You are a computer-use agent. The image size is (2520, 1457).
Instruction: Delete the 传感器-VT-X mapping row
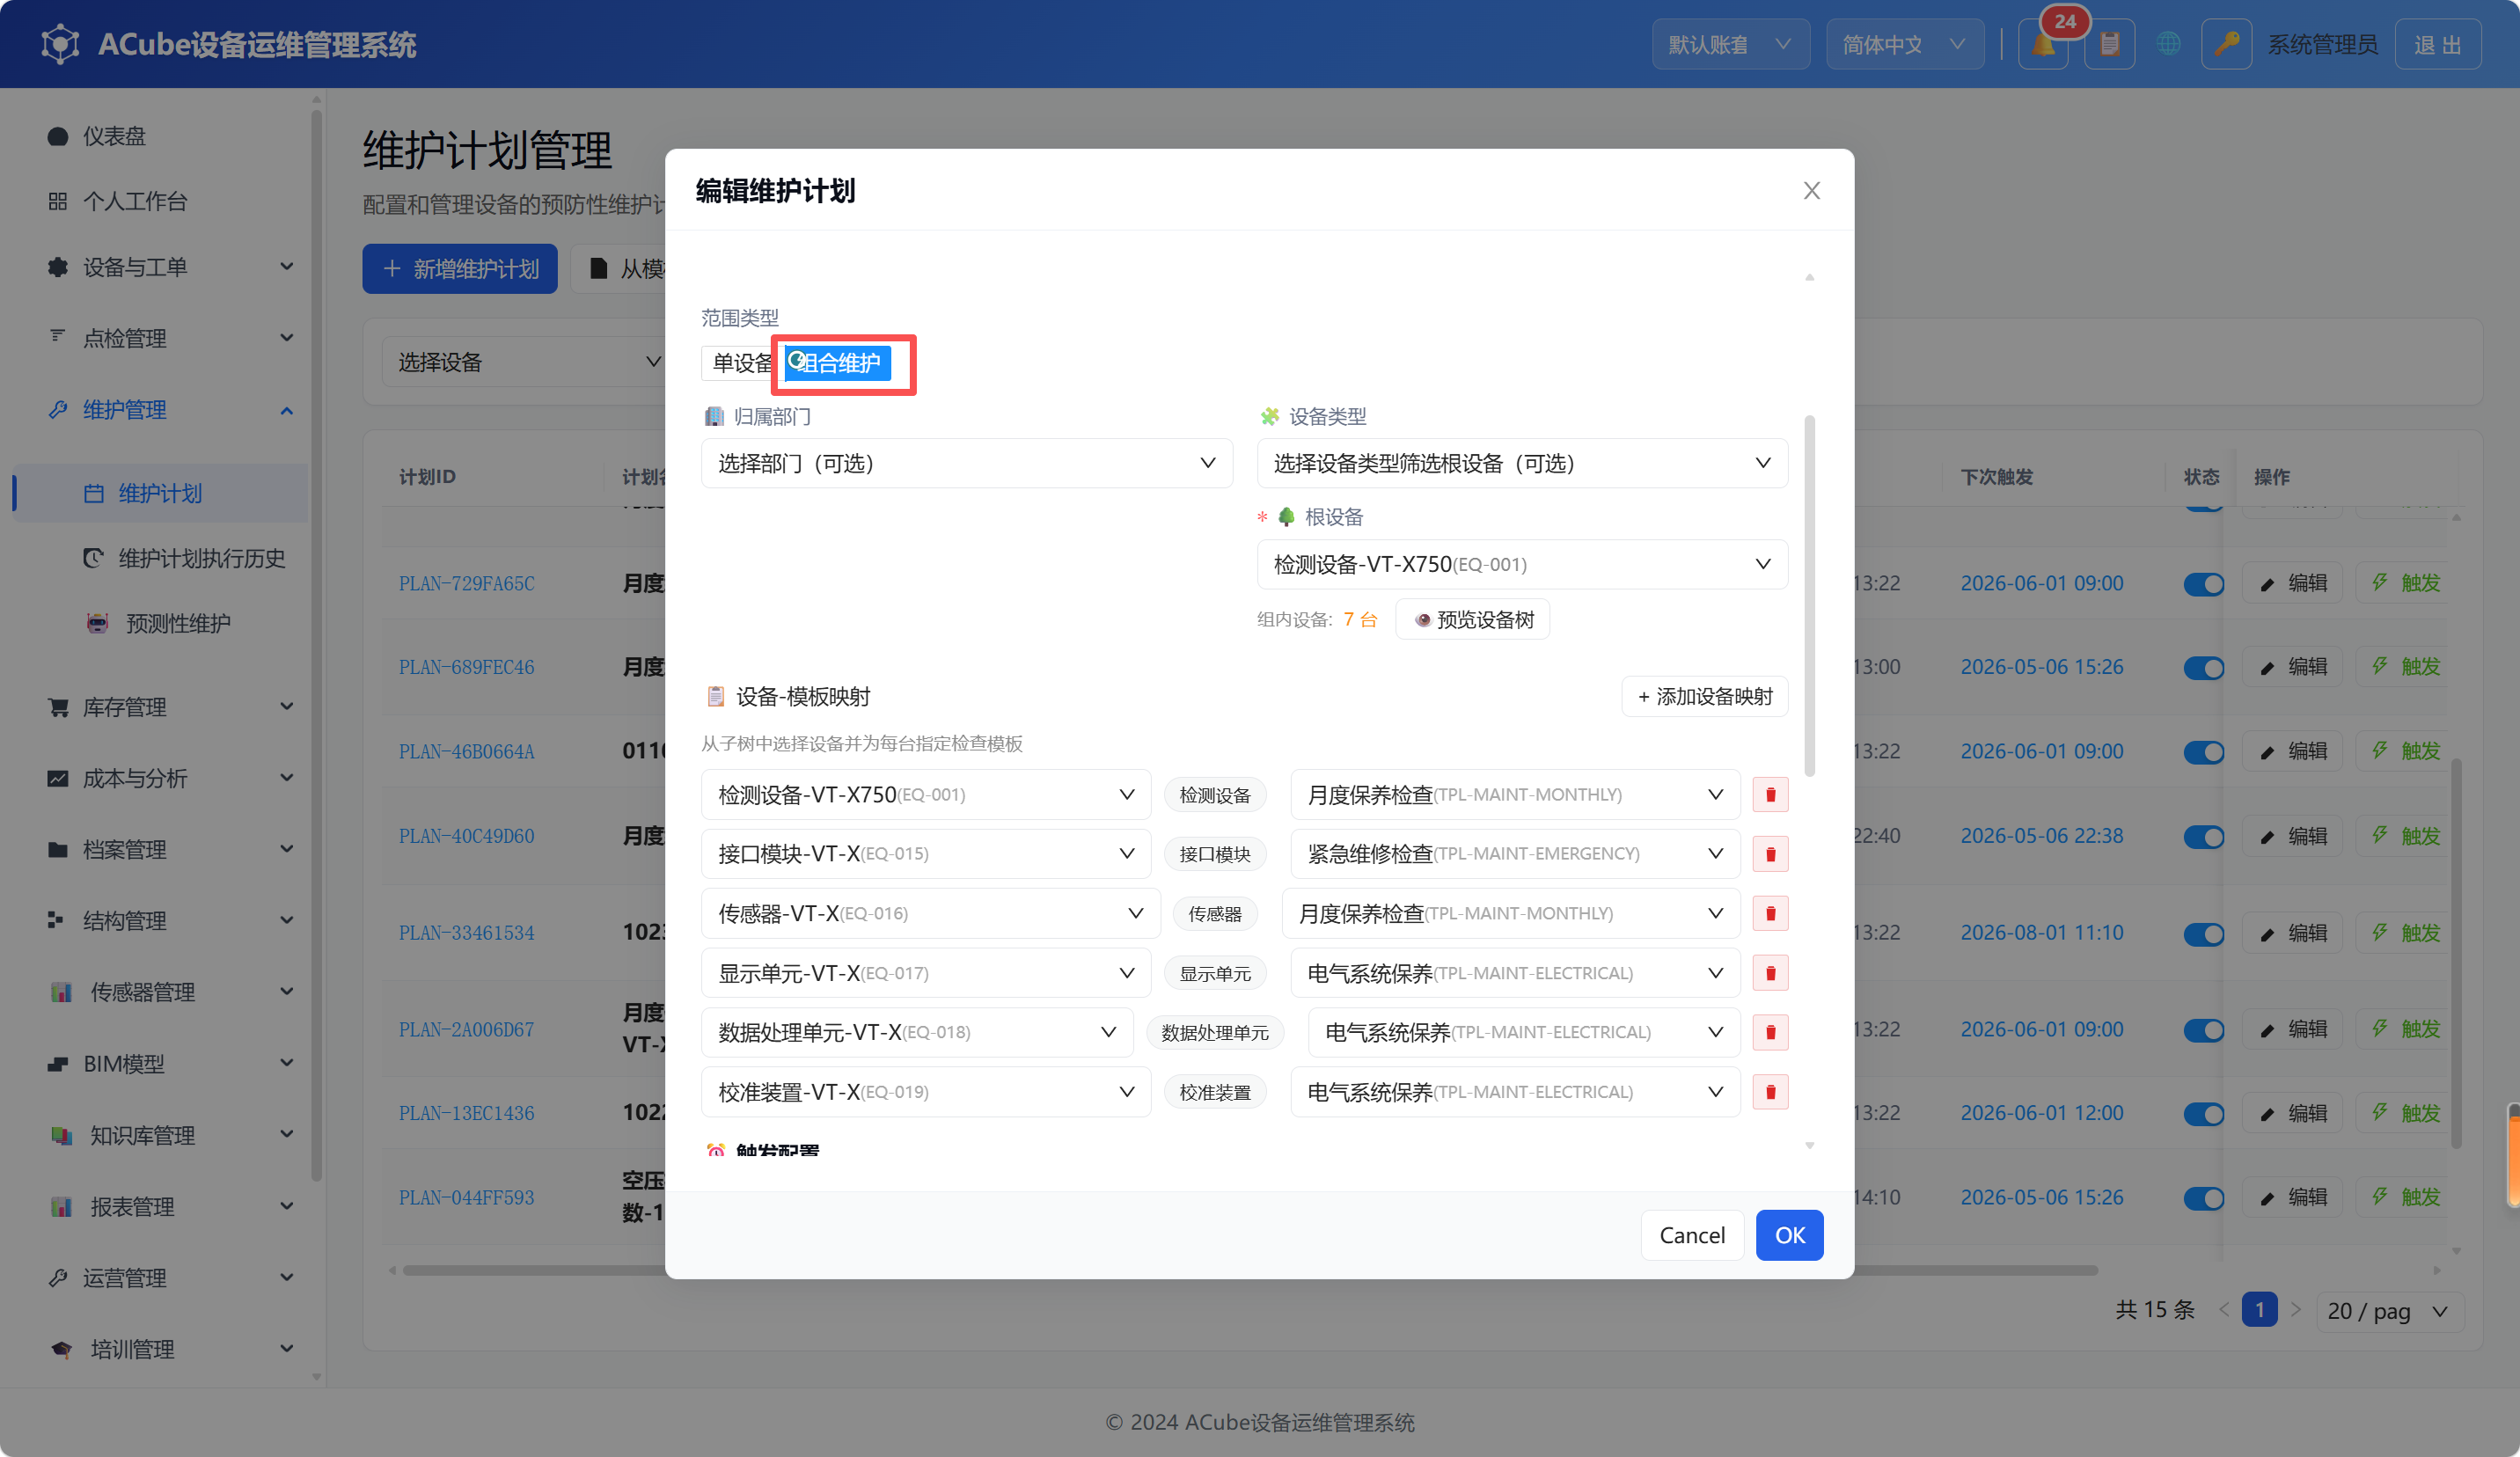tap(1770, 913)
